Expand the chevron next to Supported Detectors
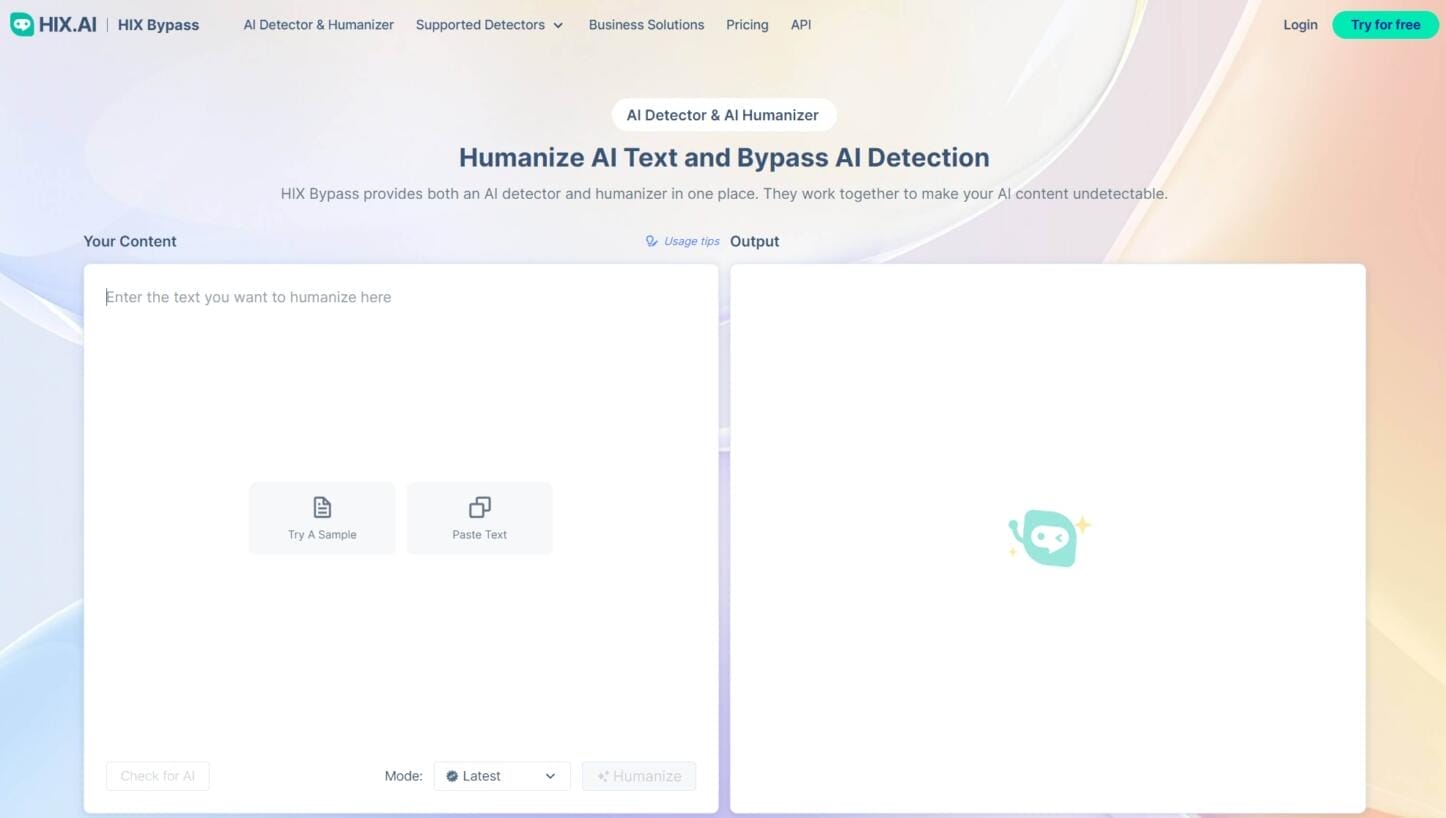This screenshot has height=818, width=1446. tap(558, 25)
